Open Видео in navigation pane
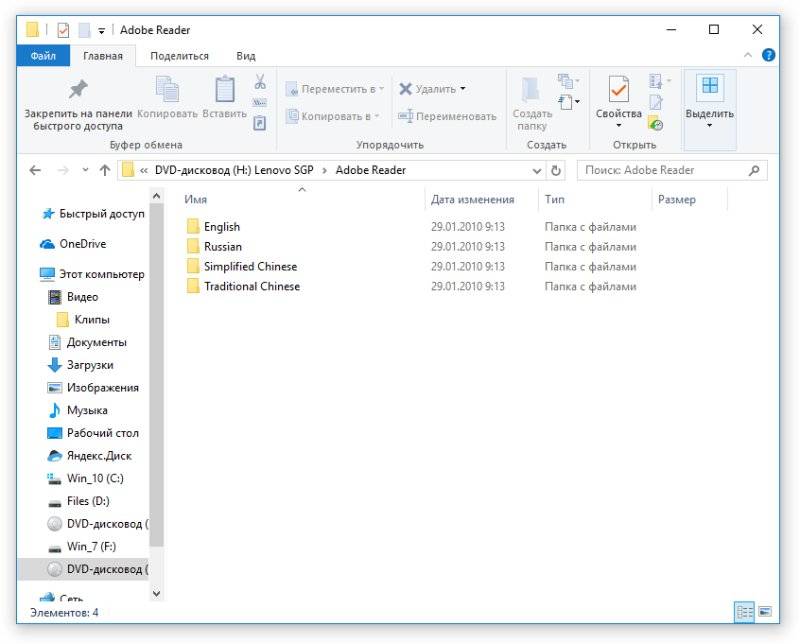 [x=73, y=296]
